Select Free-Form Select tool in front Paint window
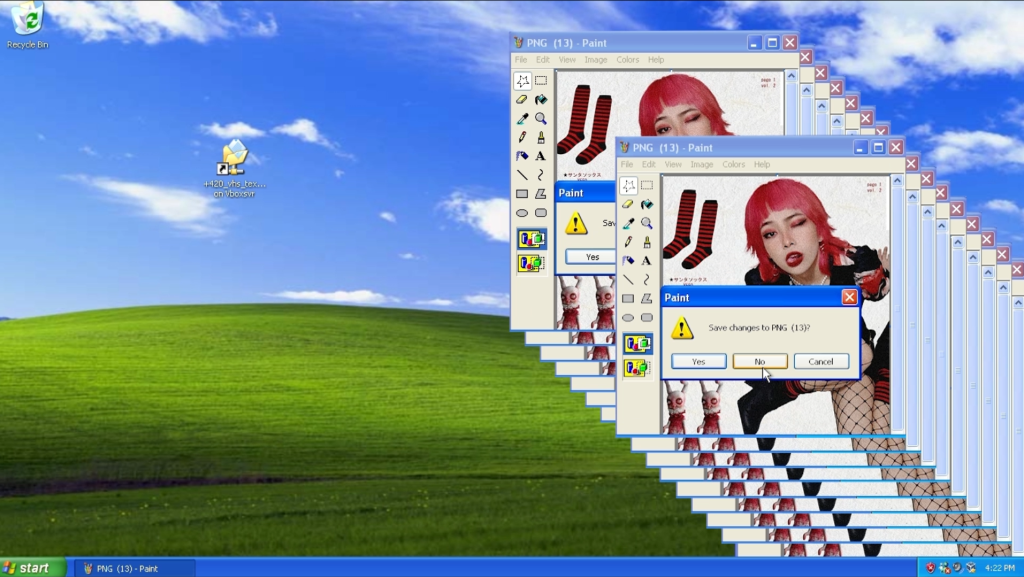Screen dimensions: 1024x577 coord(628,185)
